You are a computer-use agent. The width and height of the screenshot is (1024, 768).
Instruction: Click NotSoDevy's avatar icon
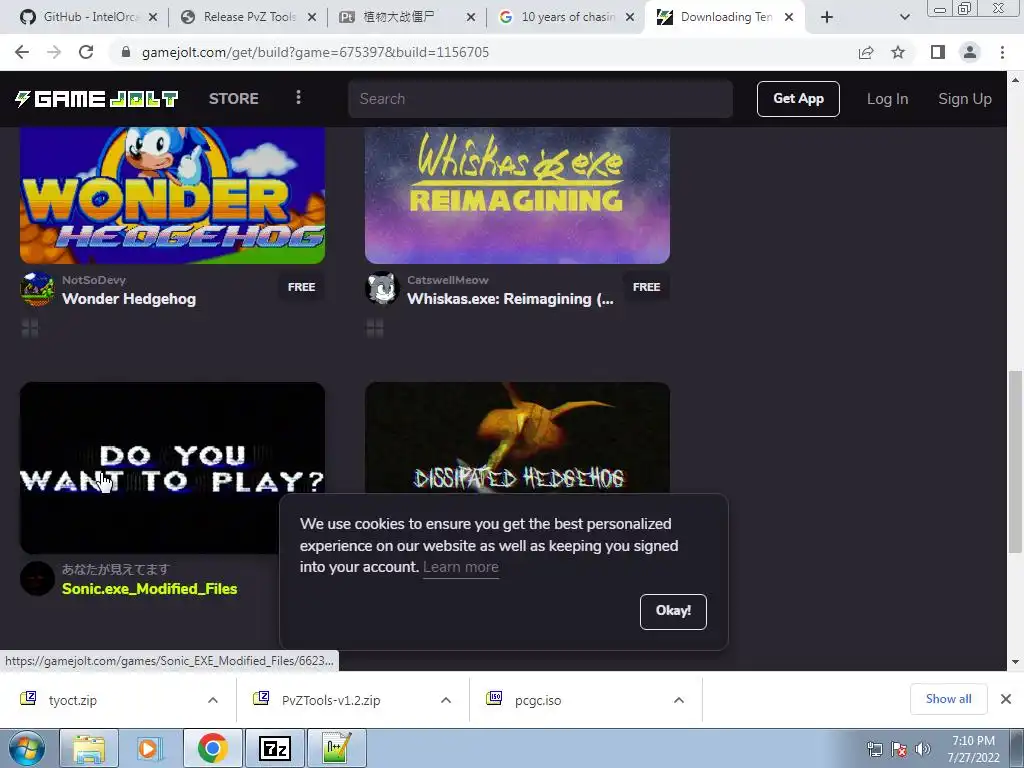tap(37, 289)
